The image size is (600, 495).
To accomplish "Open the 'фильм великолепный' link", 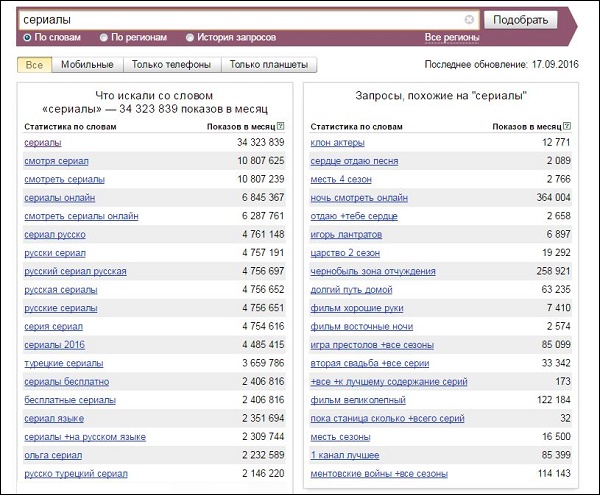I will tap(358, 400).
